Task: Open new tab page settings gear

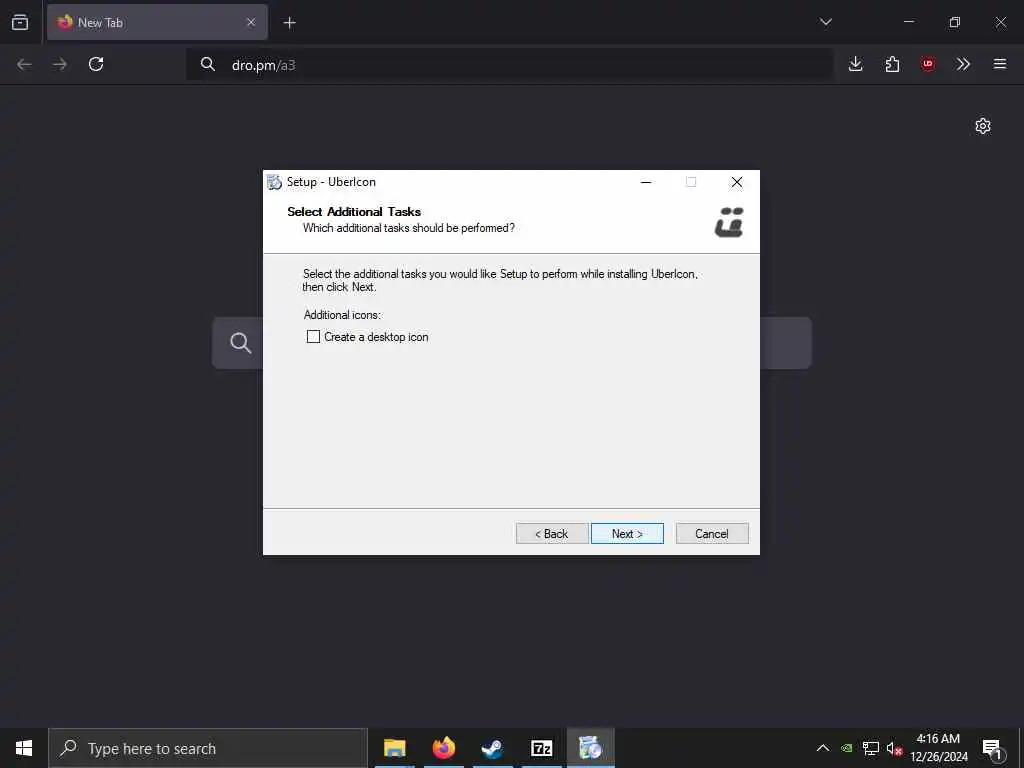Action: point(983,126)
